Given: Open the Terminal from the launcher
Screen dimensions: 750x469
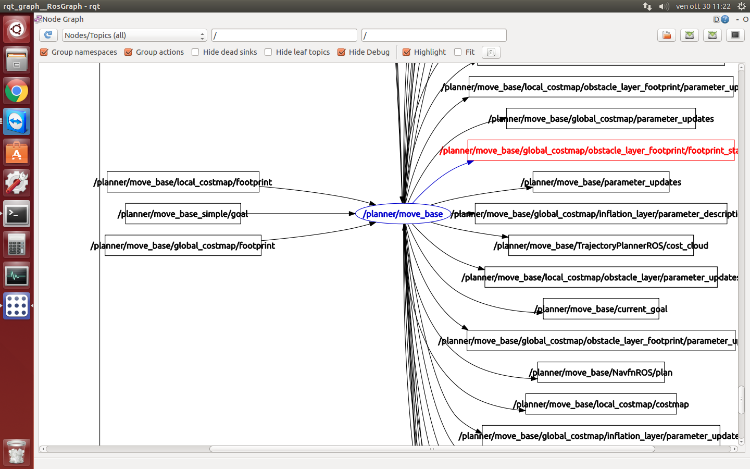Looking at the screenshot, I should click(16, 213).
